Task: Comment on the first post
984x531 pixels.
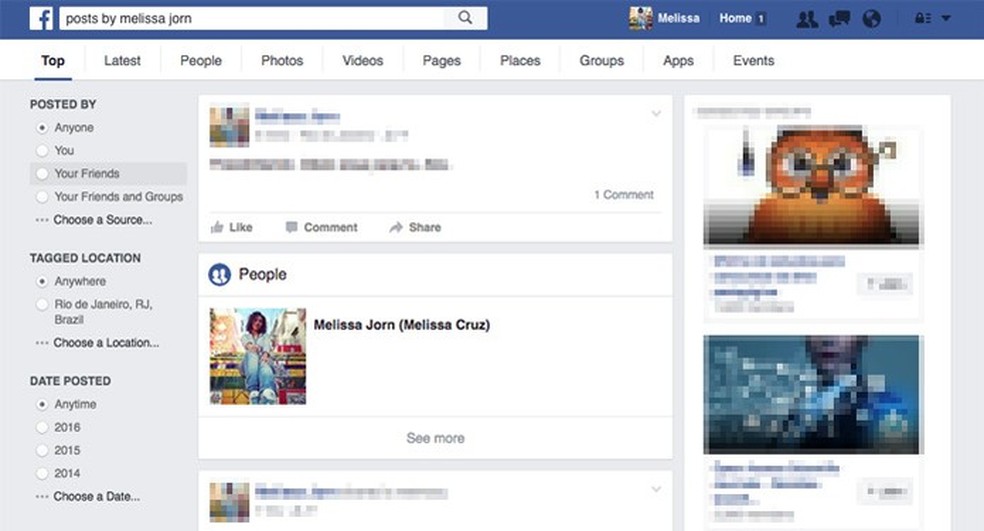Action: tap(321, 227)
